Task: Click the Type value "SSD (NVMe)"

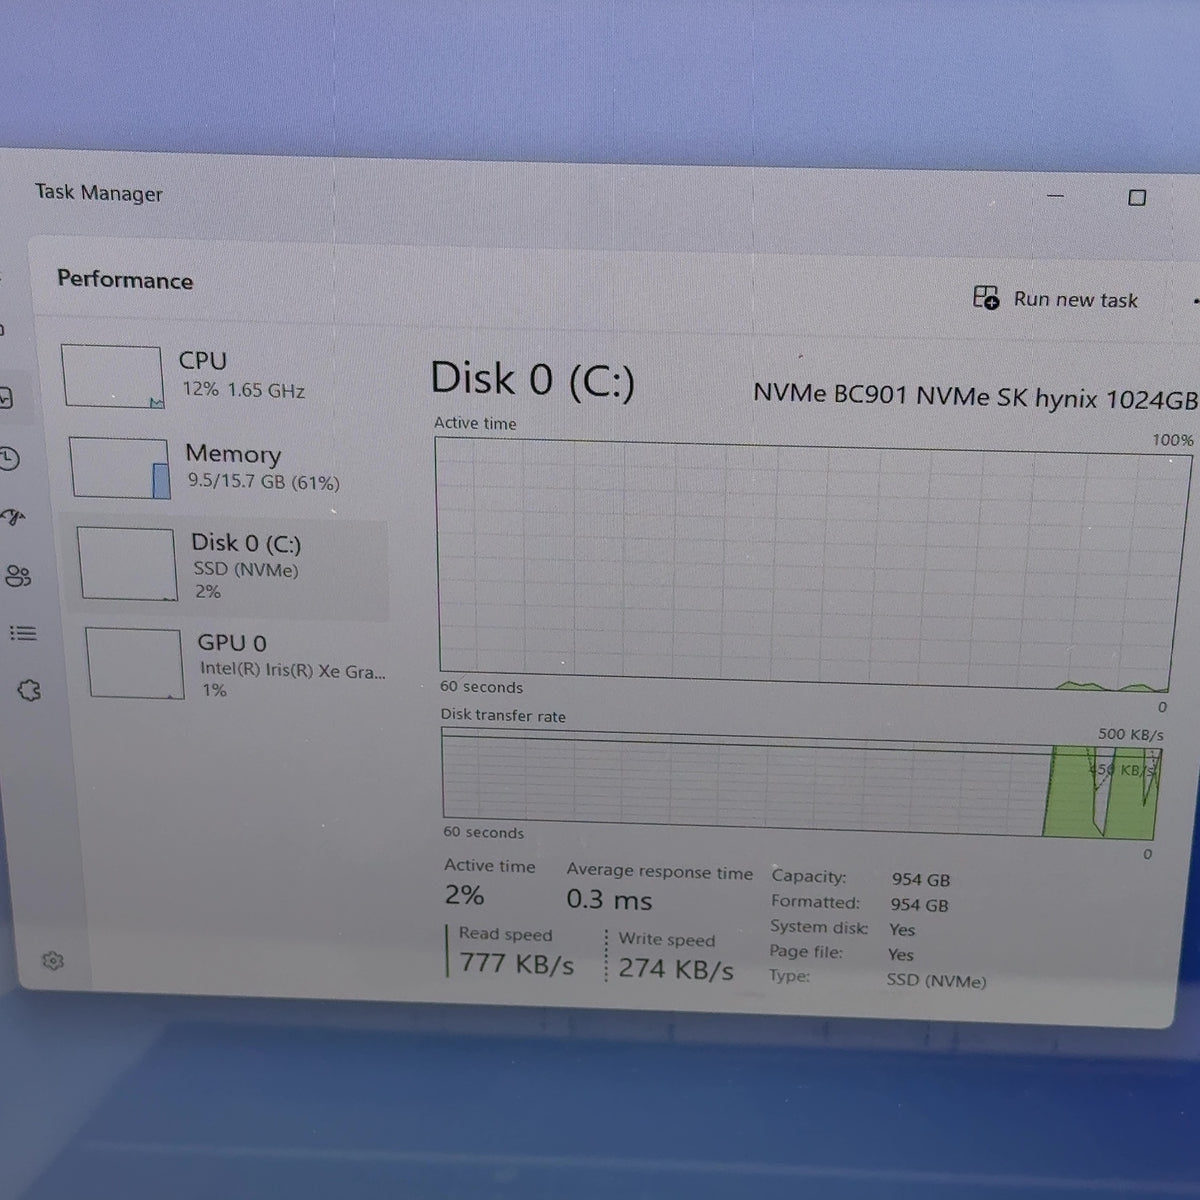Action: coord(936,981)
